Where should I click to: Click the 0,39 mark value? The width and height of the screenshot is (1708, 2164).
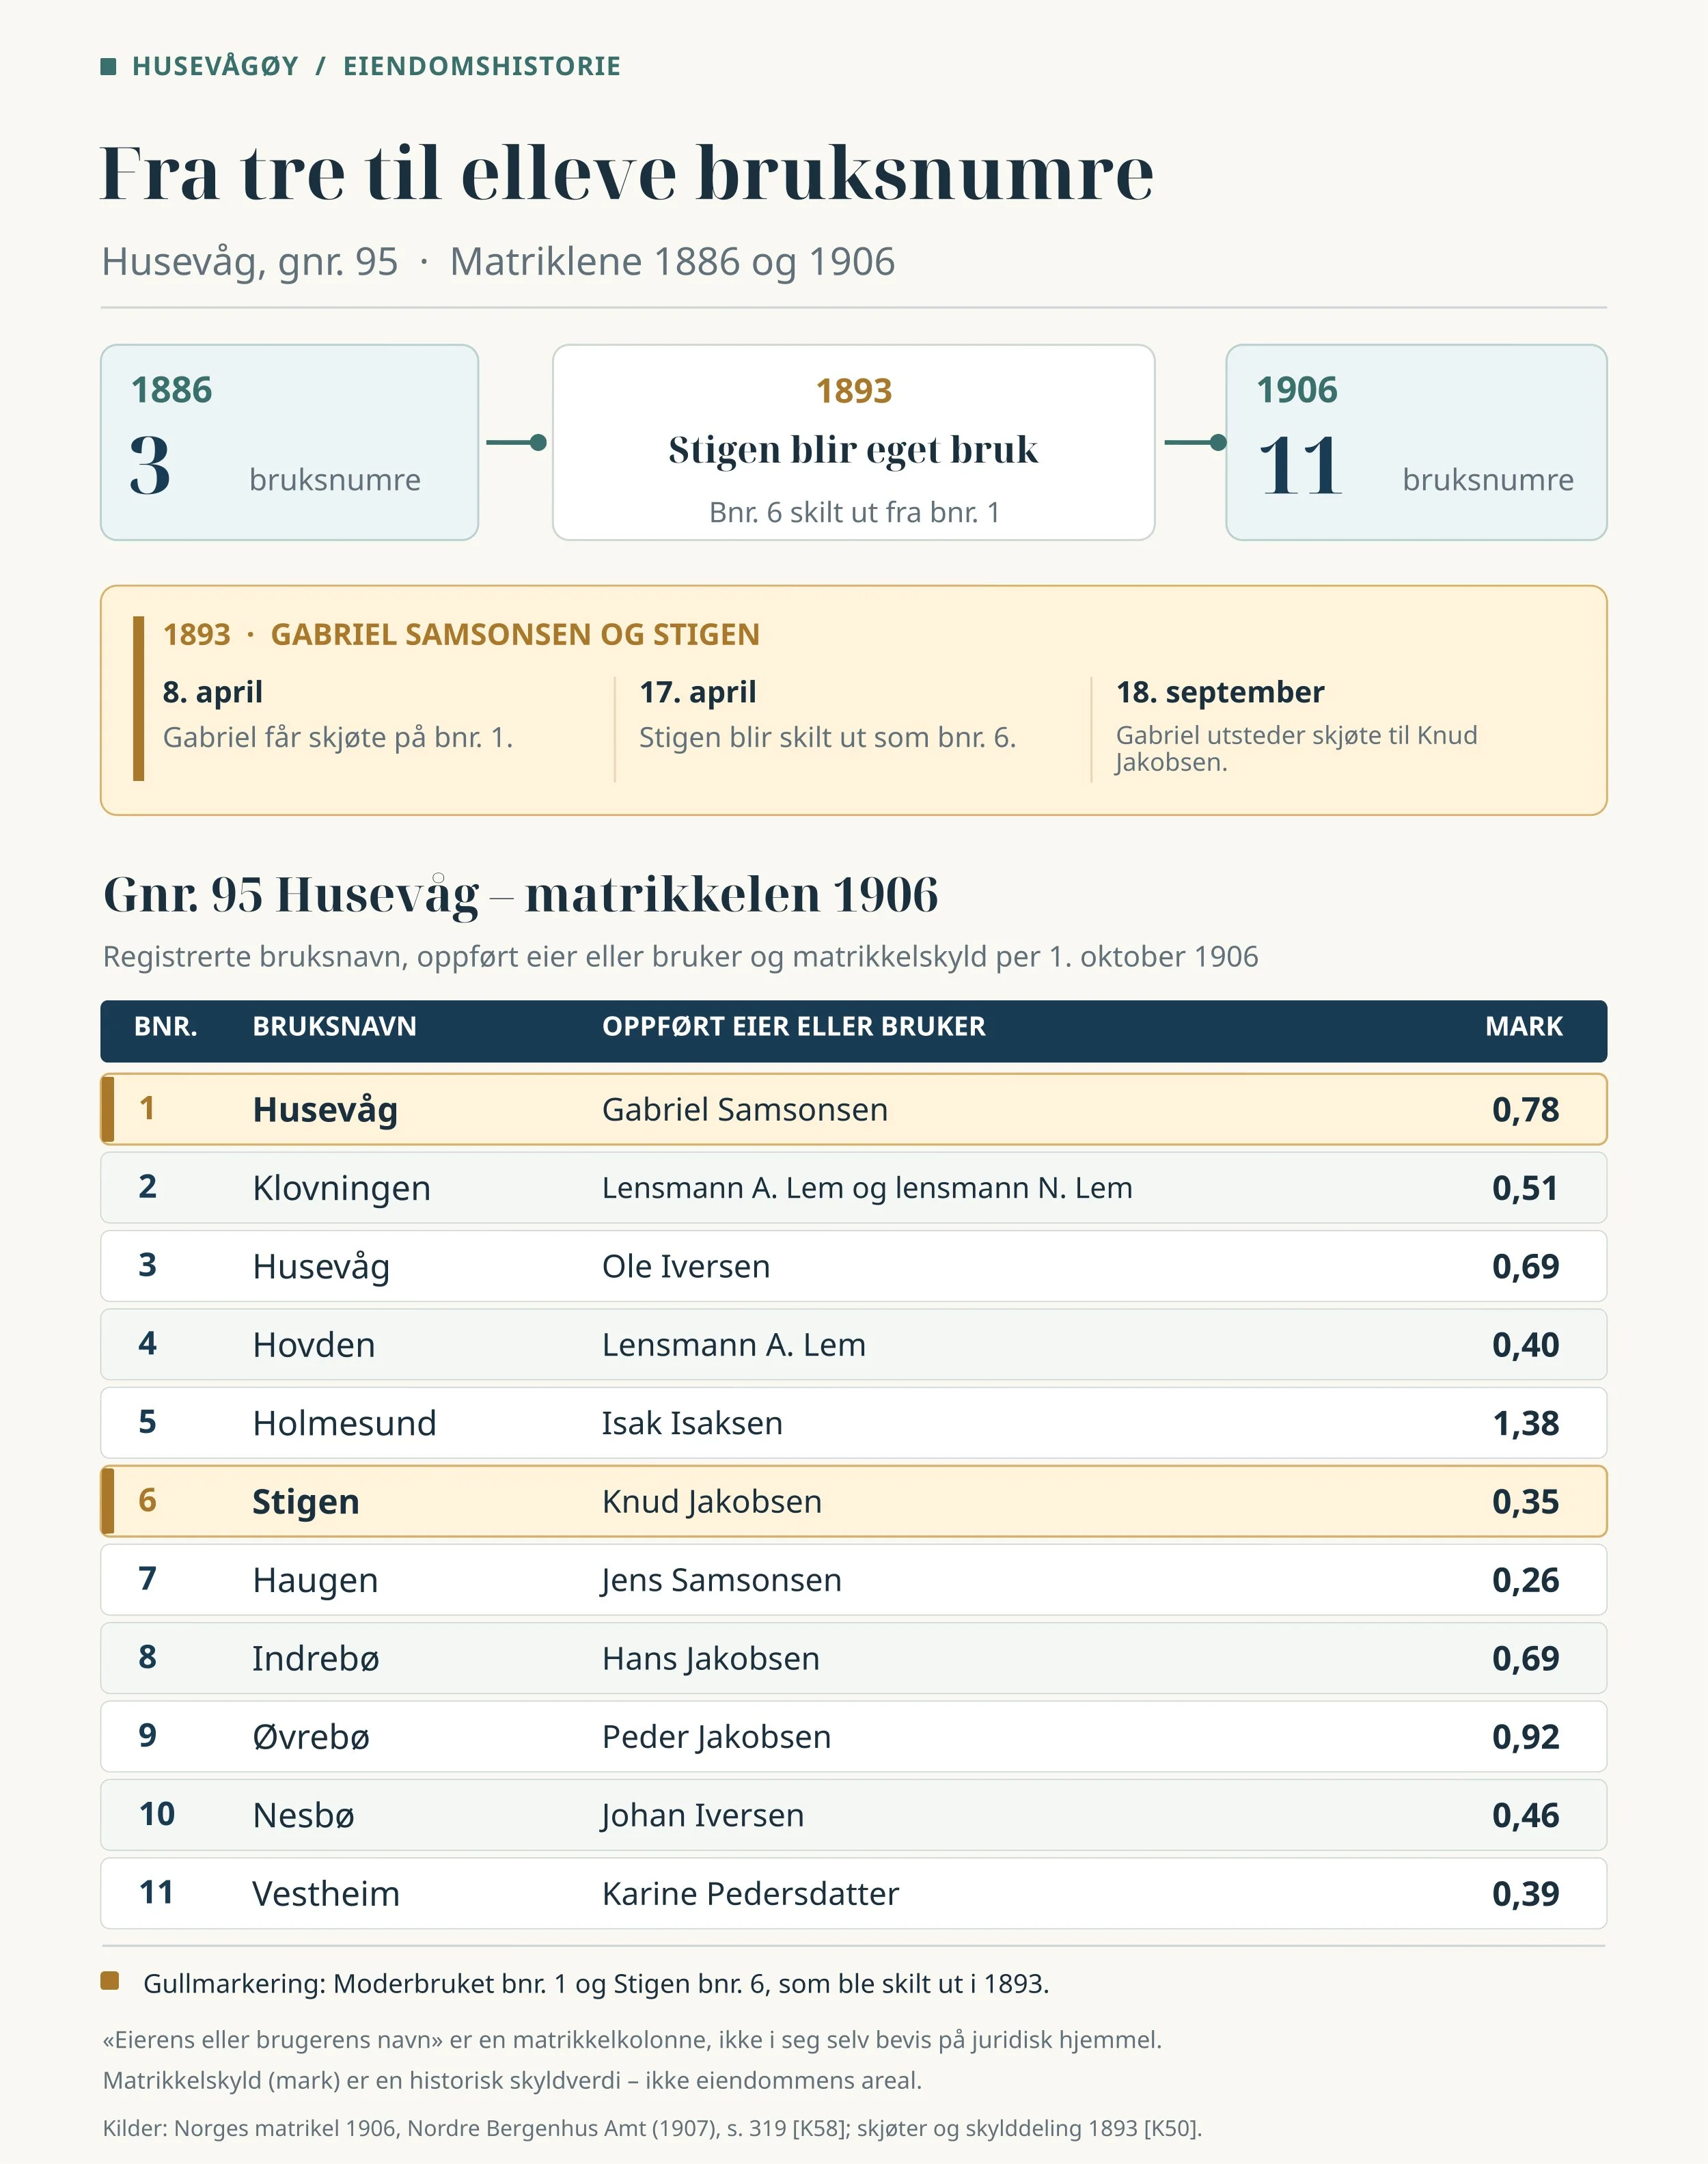pos(1526,1894)
